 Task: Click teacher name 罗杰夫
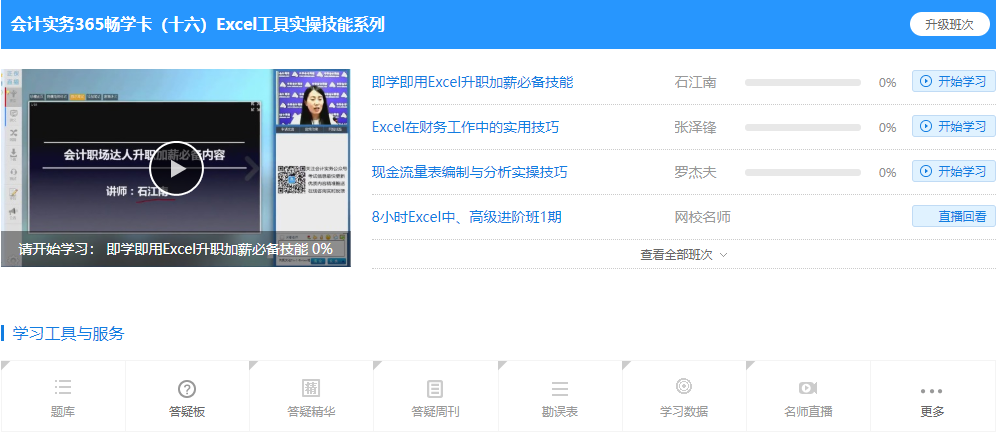(x=695, y=173)
